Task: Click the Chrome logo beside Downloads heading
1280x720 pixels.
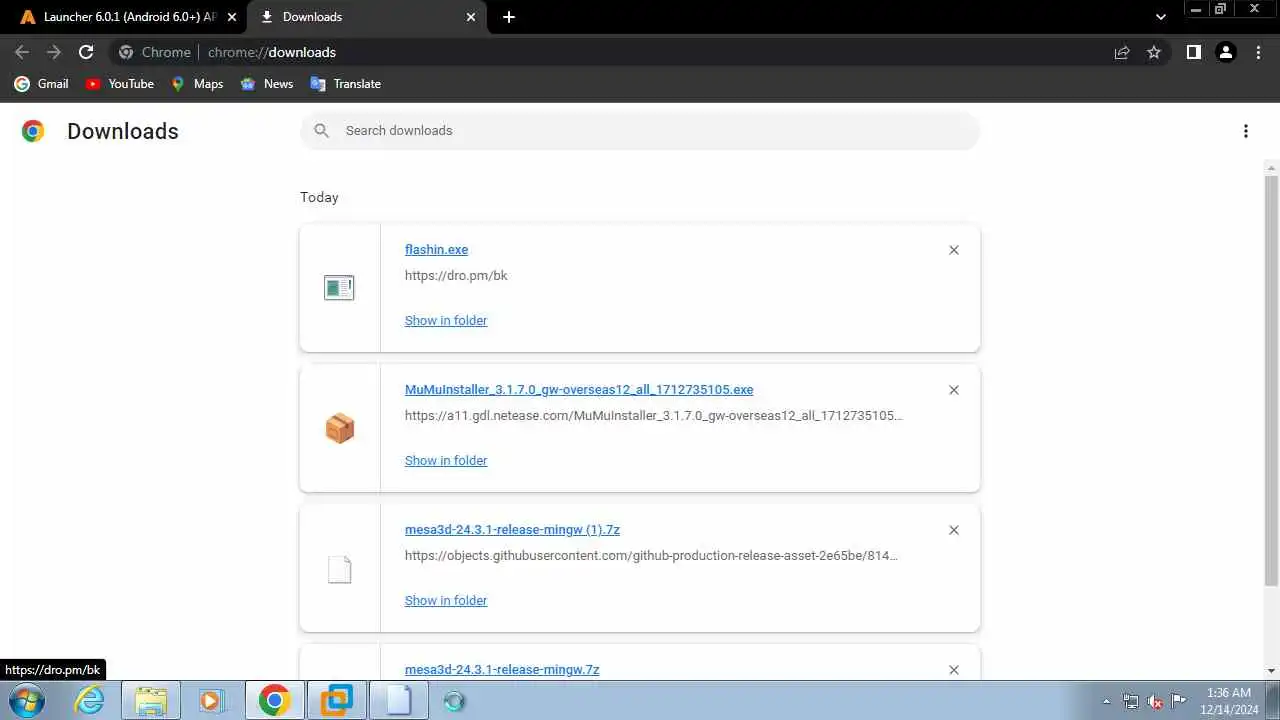Action: 33,131
